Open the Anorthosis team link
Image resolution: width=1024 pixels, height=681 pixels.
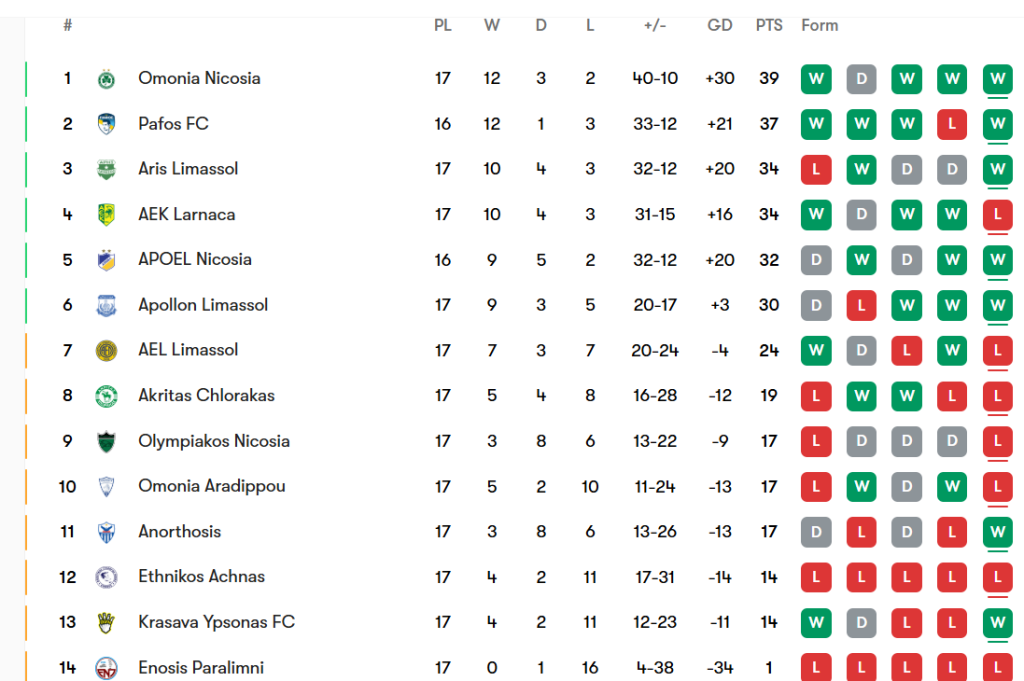coord(180,531)
